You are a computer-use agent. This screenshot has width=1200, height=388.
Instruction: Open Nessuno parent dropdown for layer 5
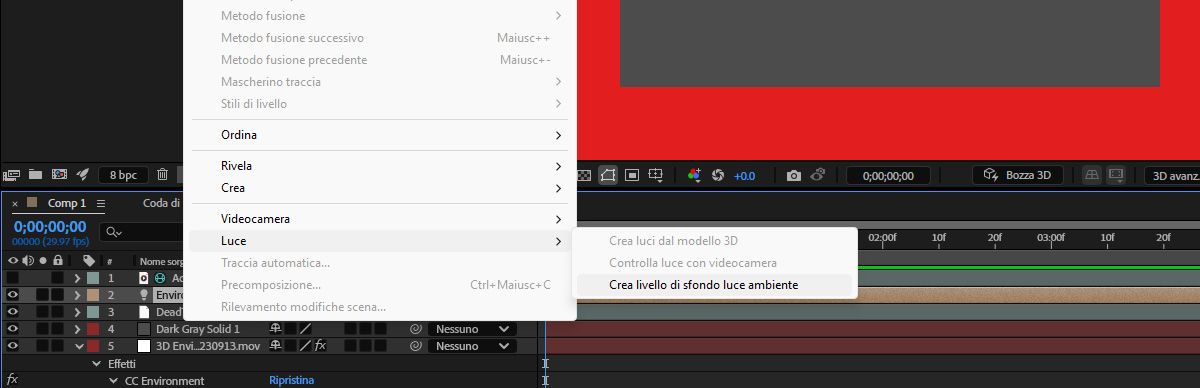point(472,346)
